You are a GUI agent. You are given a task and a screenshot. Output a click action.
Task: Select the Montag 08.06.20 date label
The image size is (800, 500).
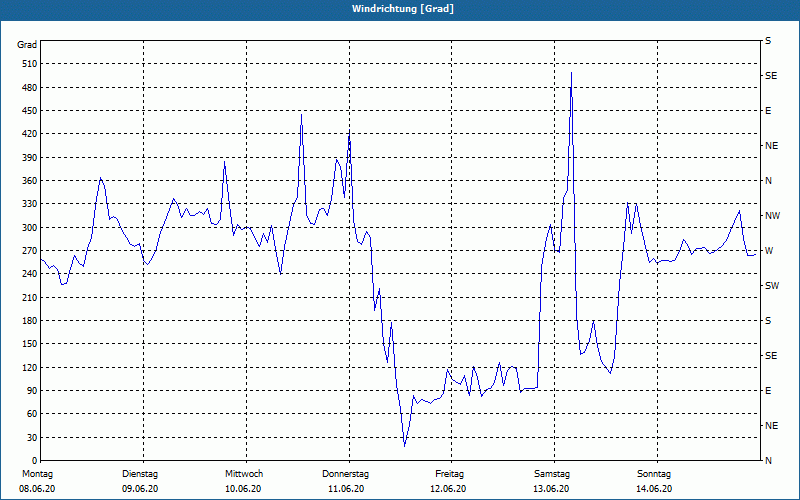[37, 481]
